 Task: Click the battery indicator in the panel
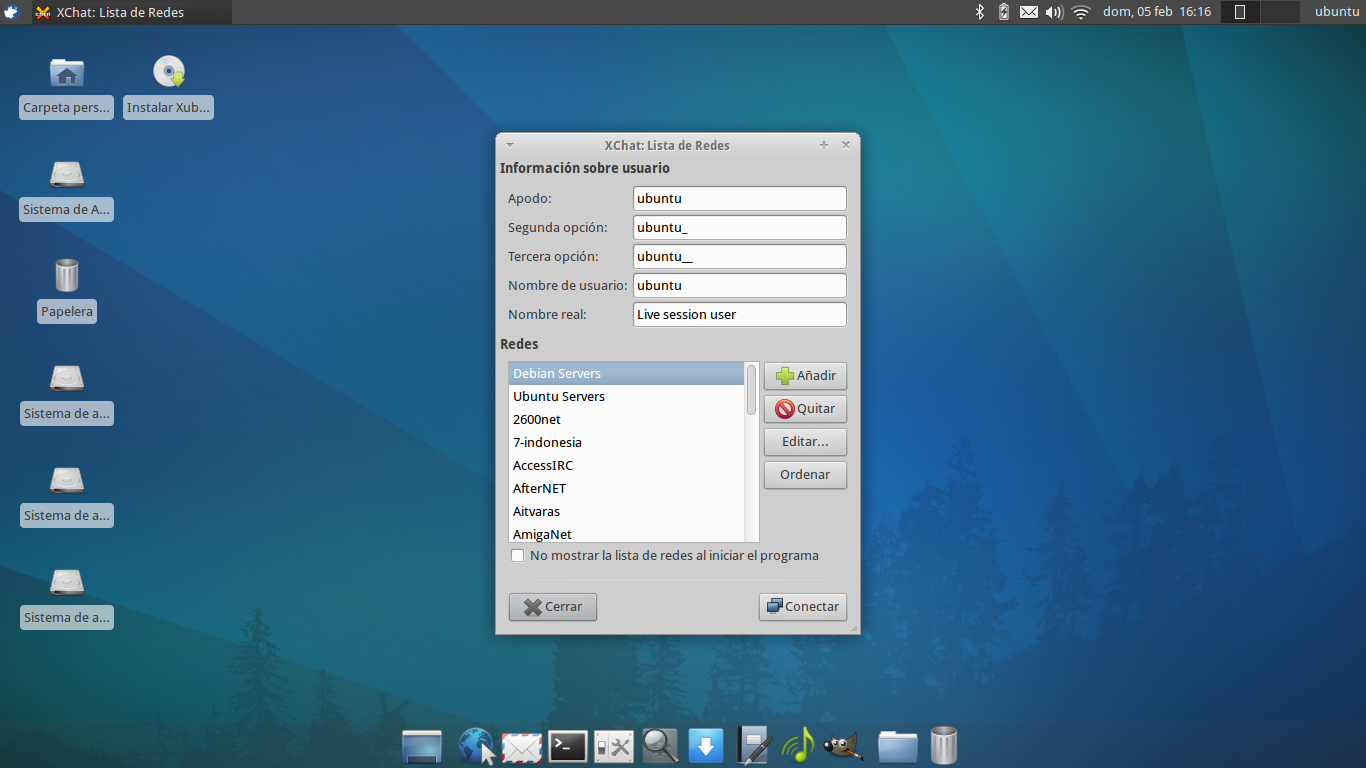[x=1002, y=12]
